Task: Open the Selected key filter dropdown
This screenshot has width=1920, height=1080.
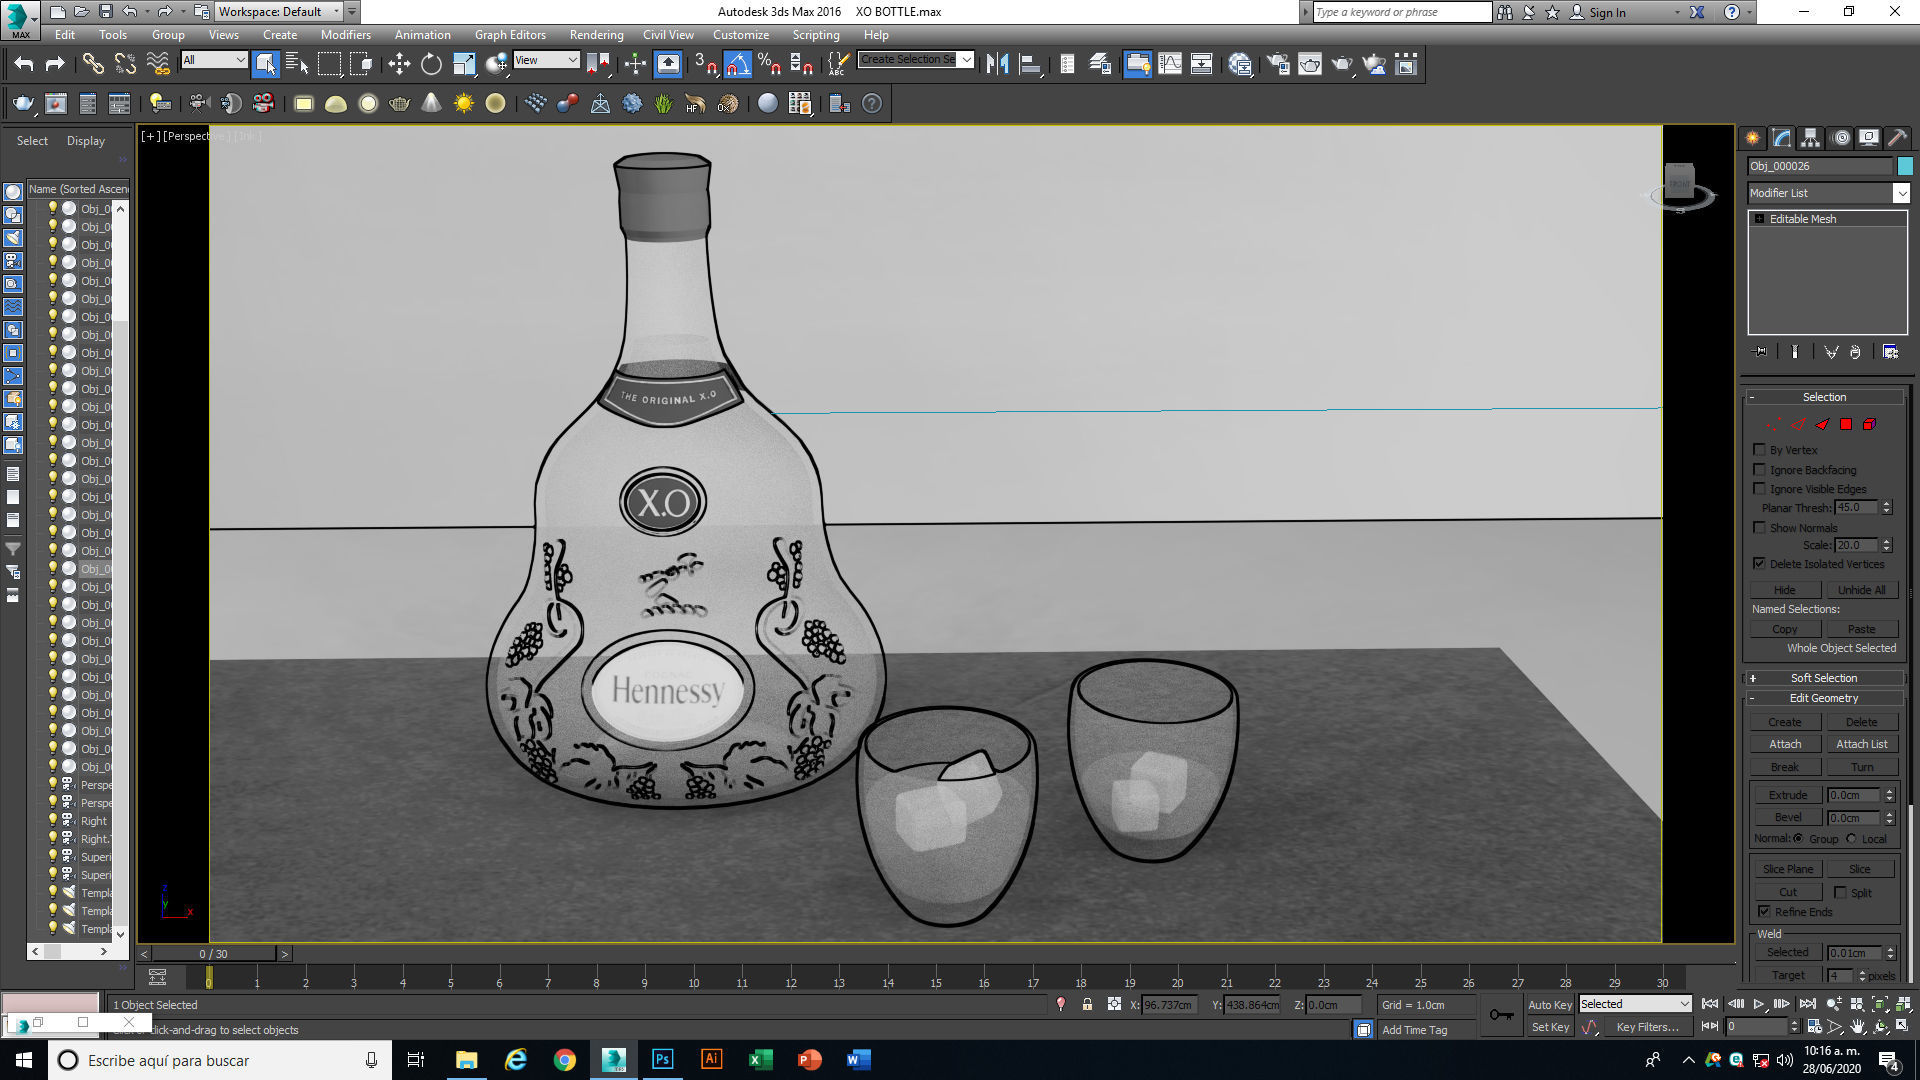Action: (x=1635, y=1004)
